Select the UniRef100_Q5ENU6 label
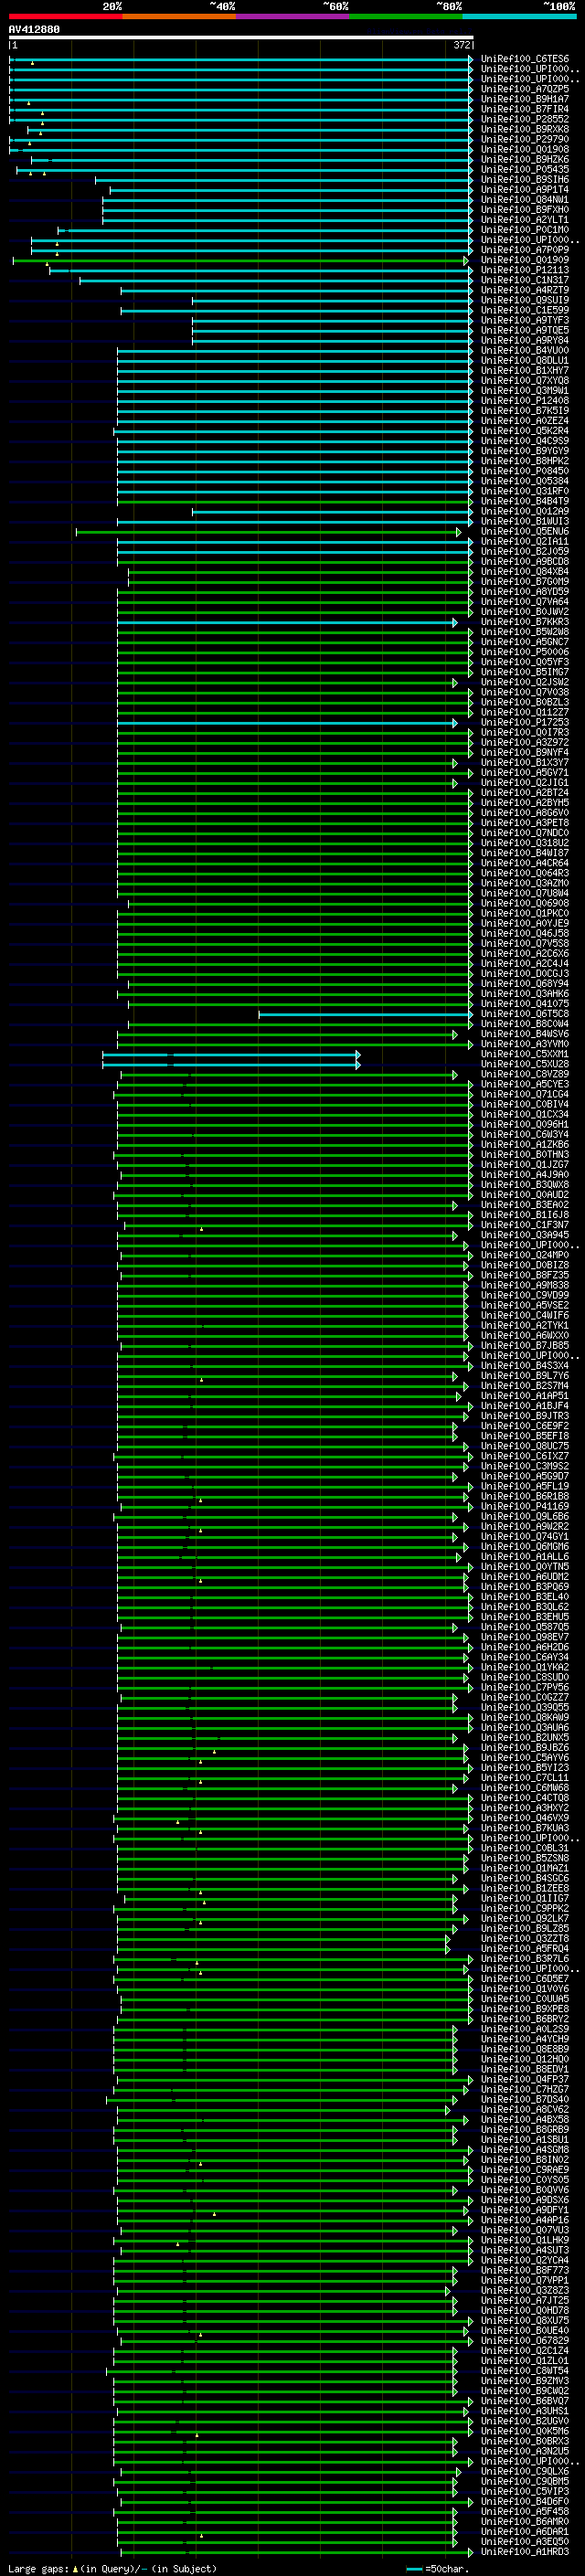This screenshot has height=2576, width=585. coord(525,531)
